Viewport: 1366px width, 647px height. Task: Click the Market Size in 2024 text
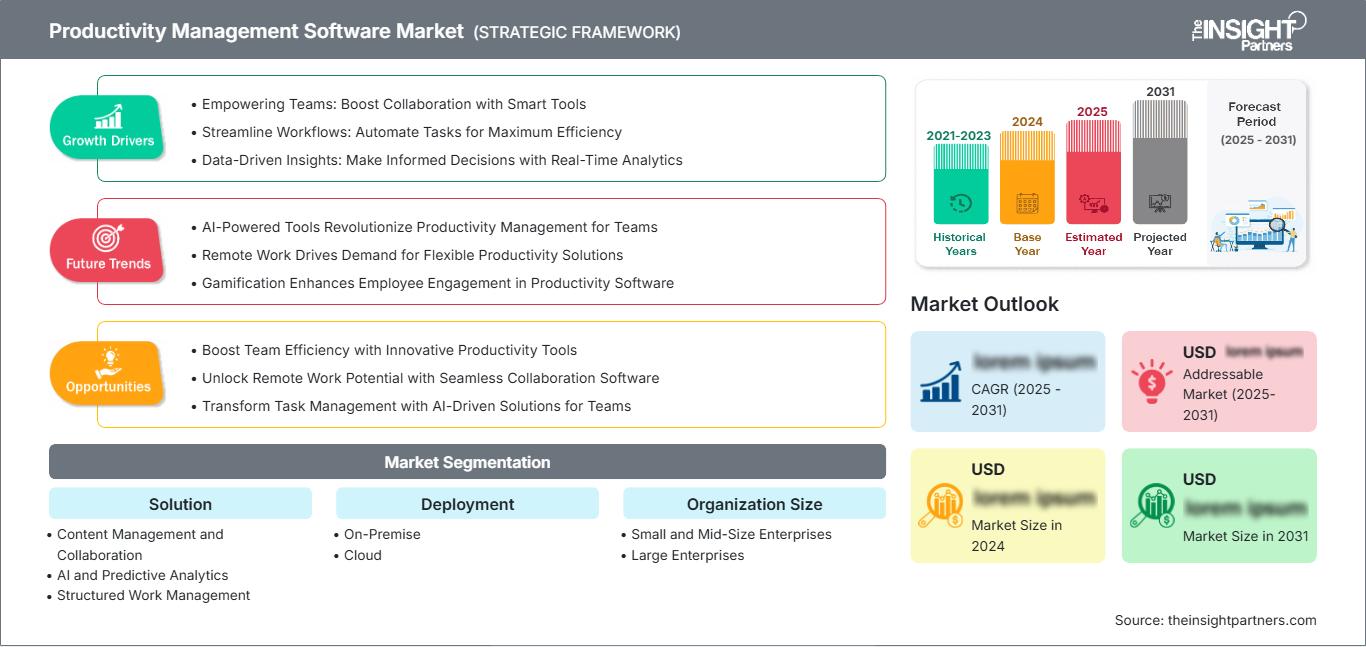pyautogui.click(x=1015, y=535)
